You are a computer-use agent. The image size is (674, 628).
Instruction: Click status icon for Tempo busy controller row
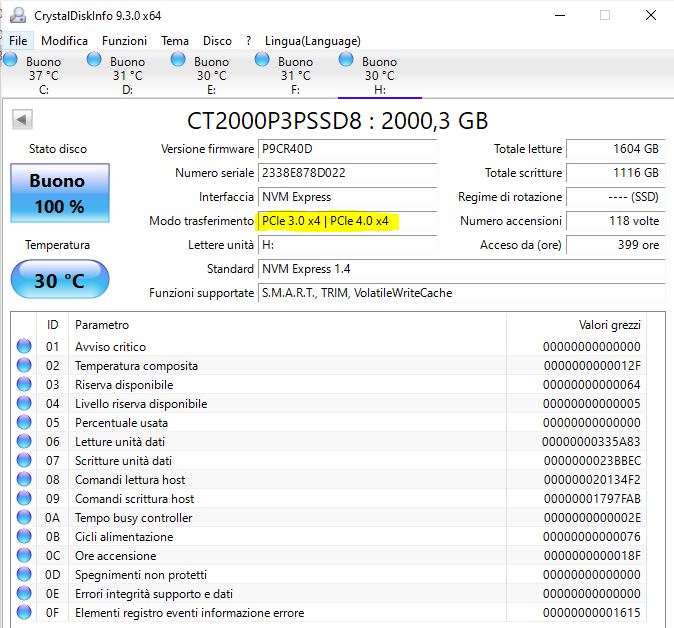click(24, 517)
